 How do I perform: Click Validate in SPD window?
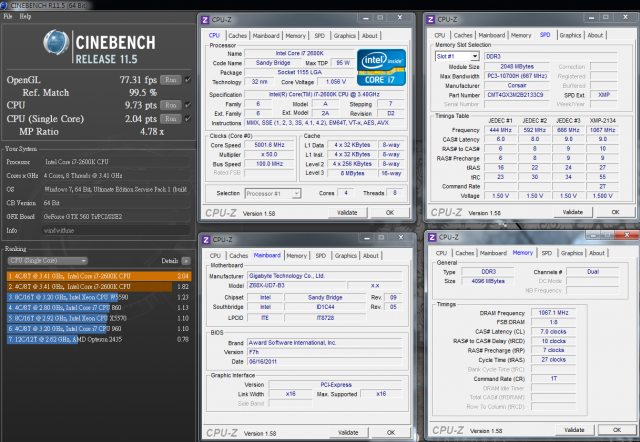[x=573, y=212]
